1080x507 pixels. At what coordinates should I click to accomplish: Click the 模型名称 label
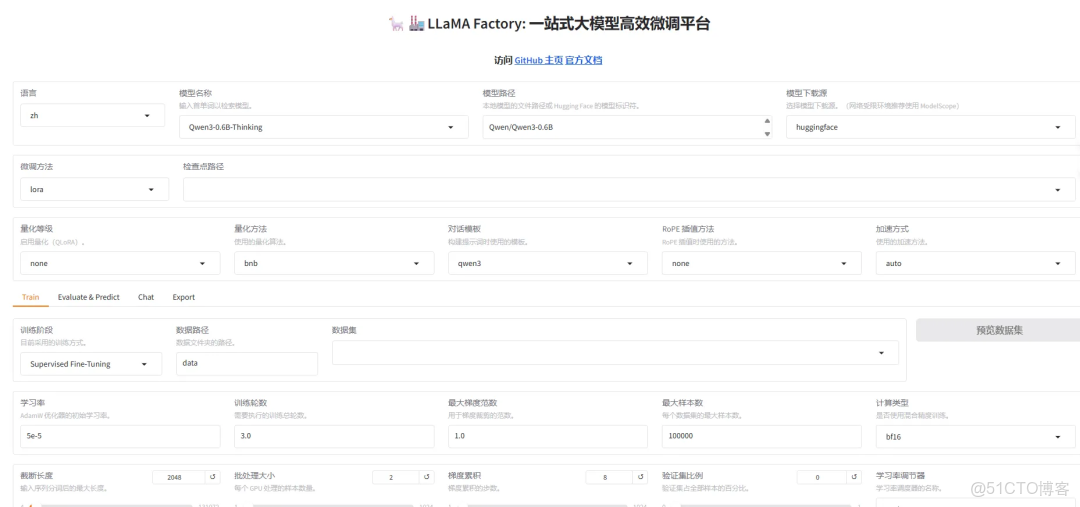click(x=195, y=93)
